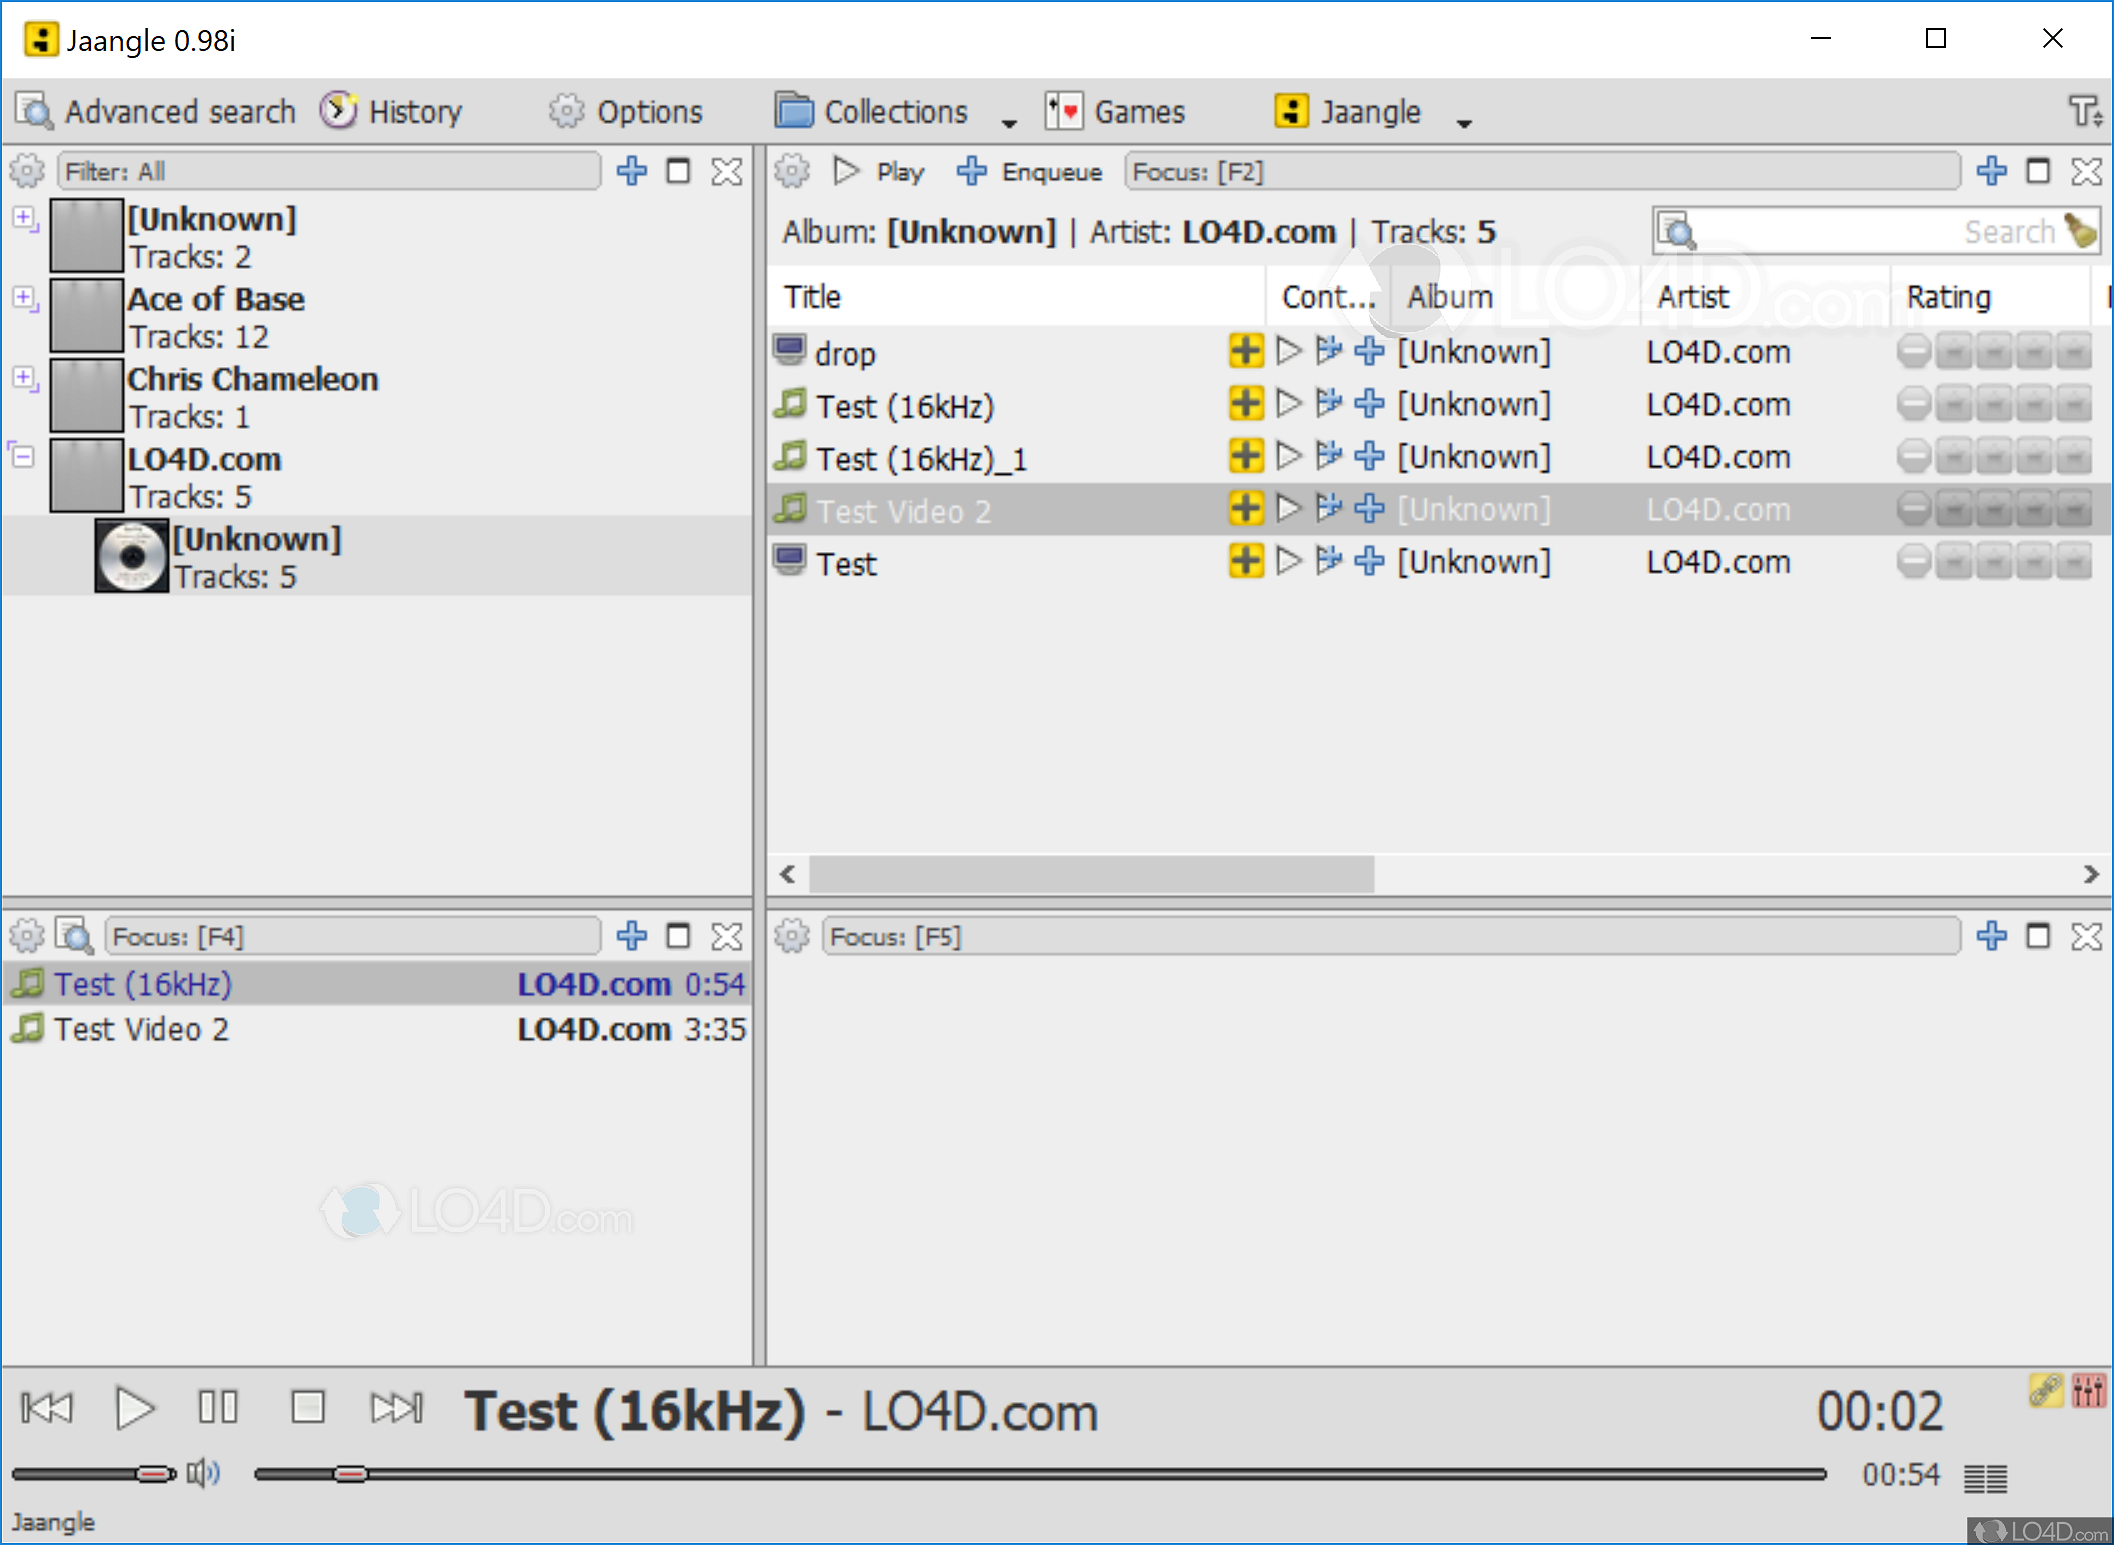
Task: Open the text size icon top right
Action: [2085, 111]
